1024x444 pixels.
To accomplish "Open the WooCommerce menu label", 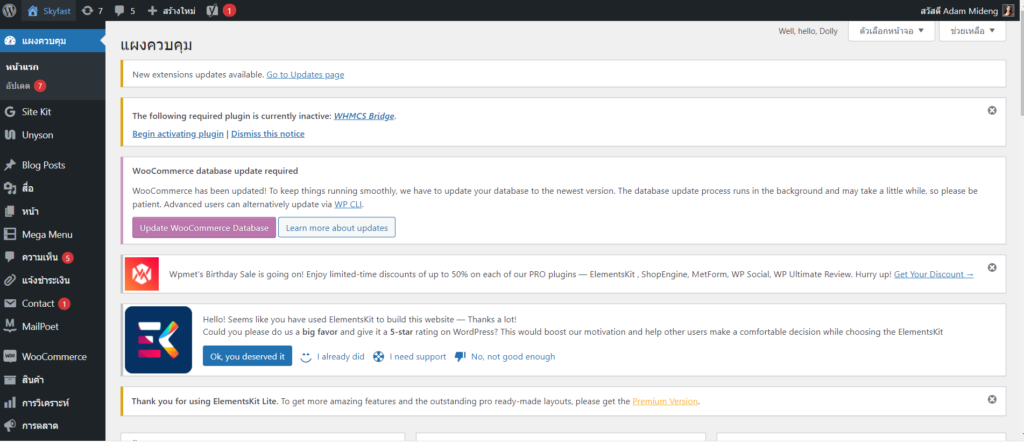I will point(54,357).
